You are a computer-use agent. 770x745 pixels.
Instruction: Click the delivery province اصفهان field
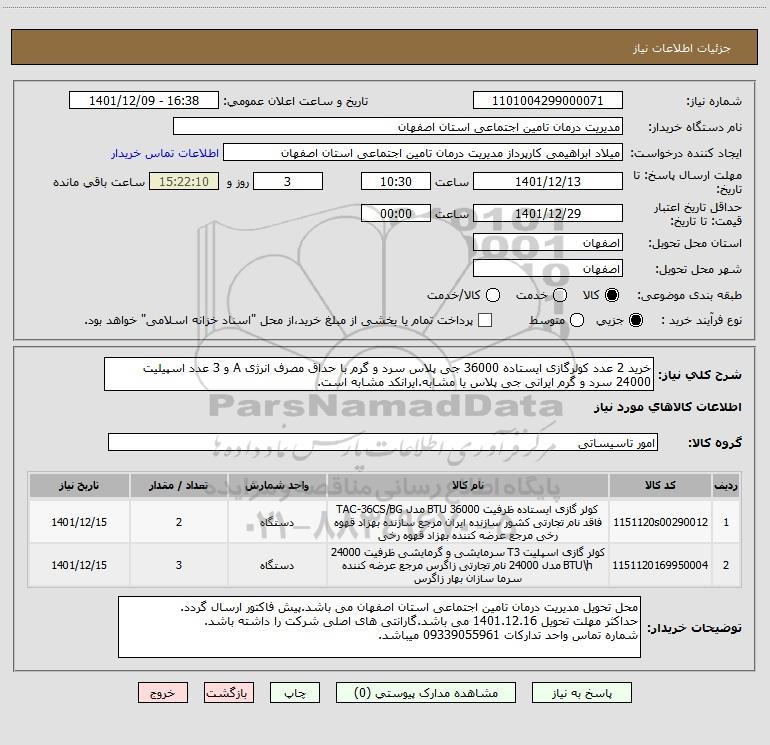click(548, 243)
